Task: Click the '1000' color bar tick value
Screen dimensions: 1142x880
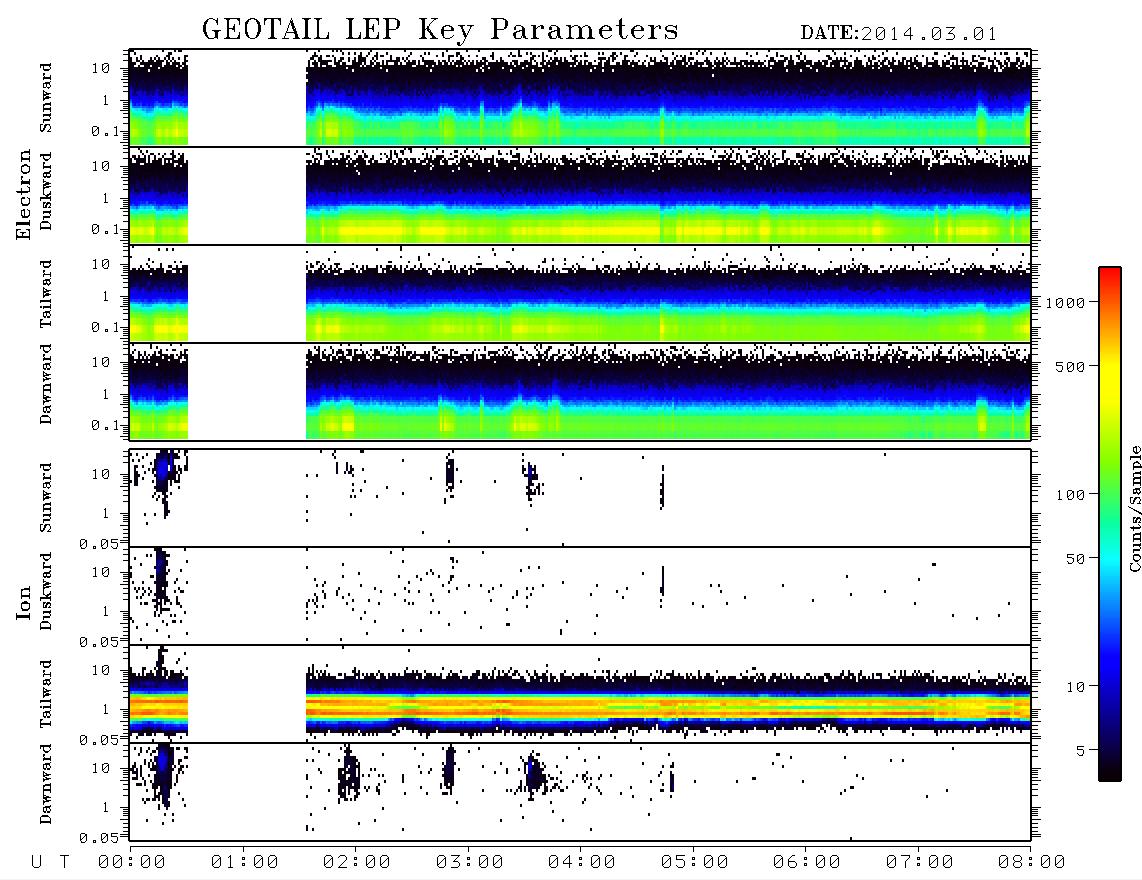Action: point(1065,303)
